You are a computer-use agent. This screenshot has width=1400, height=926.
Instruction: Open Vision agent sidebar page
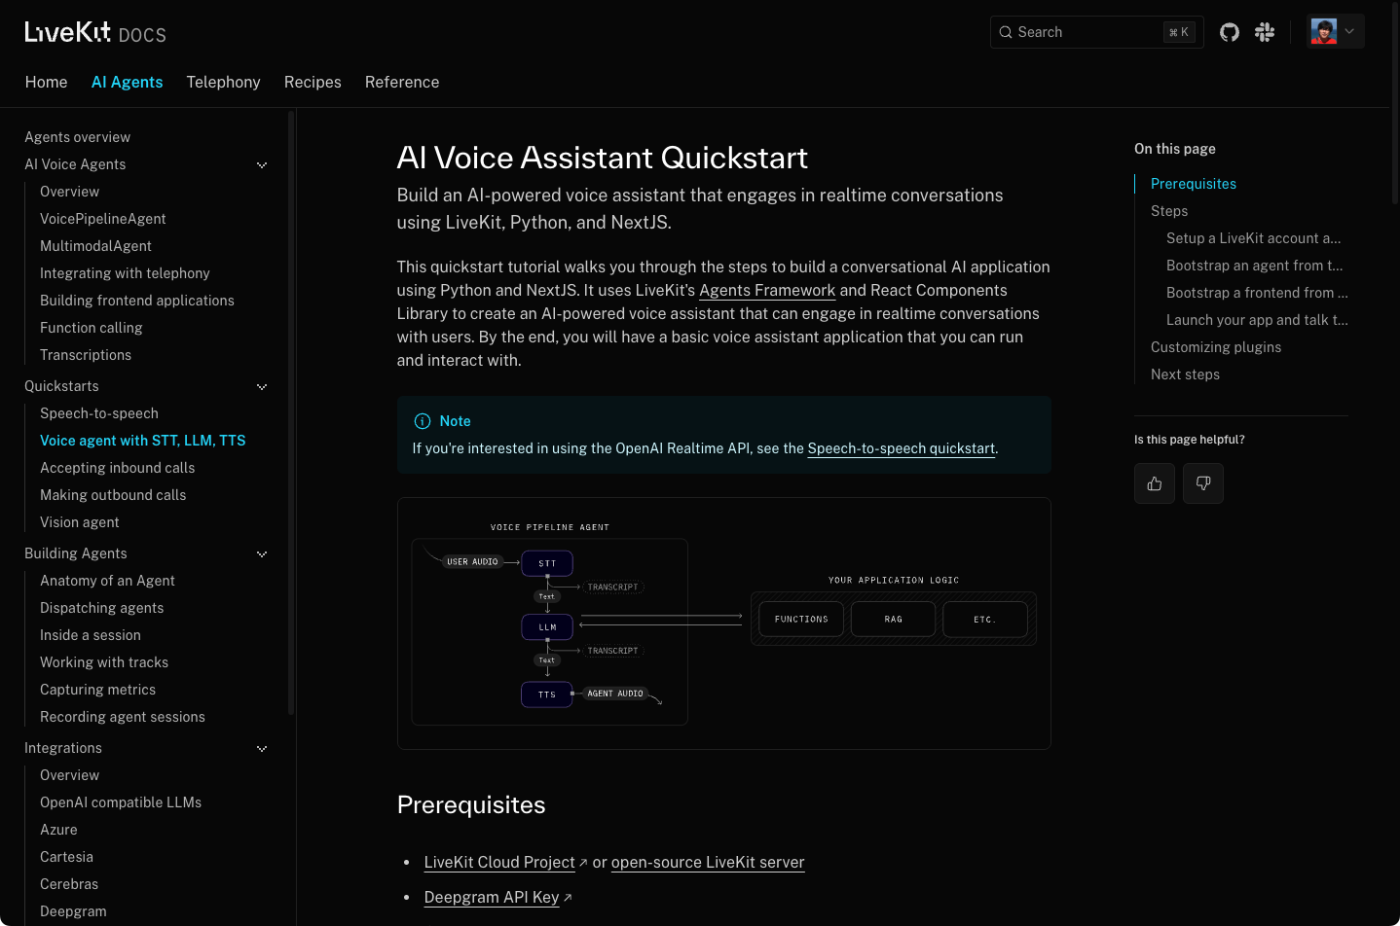[79, 522]
